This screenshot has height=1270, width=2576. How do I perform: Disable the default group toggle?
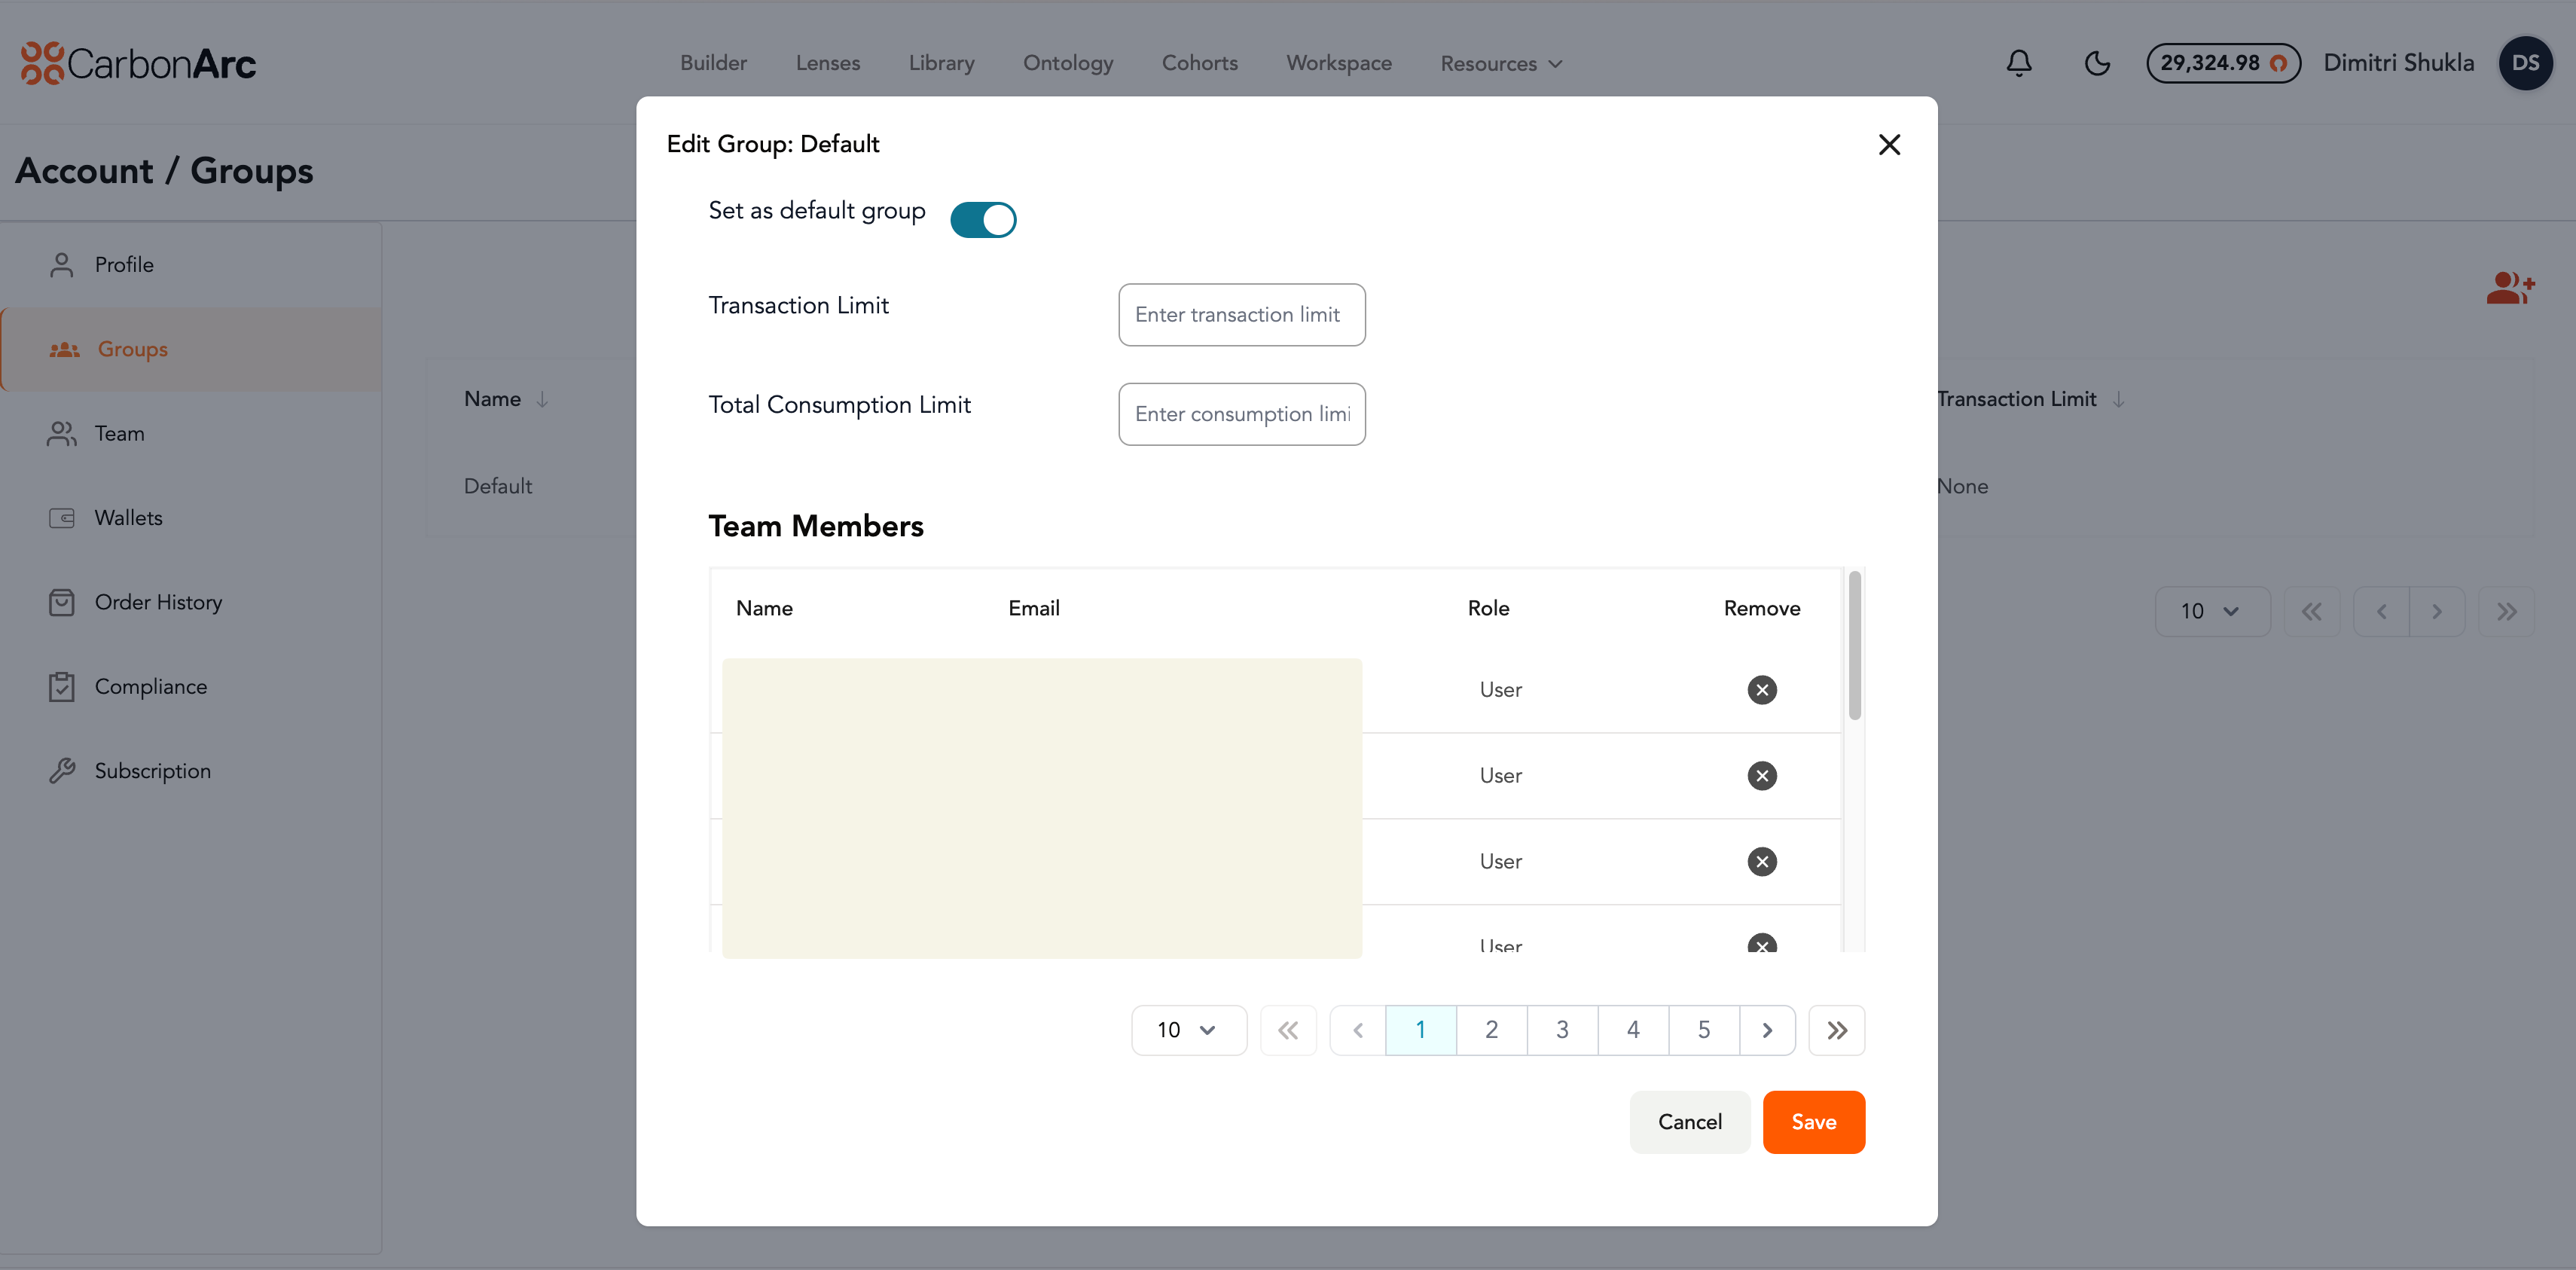pos(983,220)
